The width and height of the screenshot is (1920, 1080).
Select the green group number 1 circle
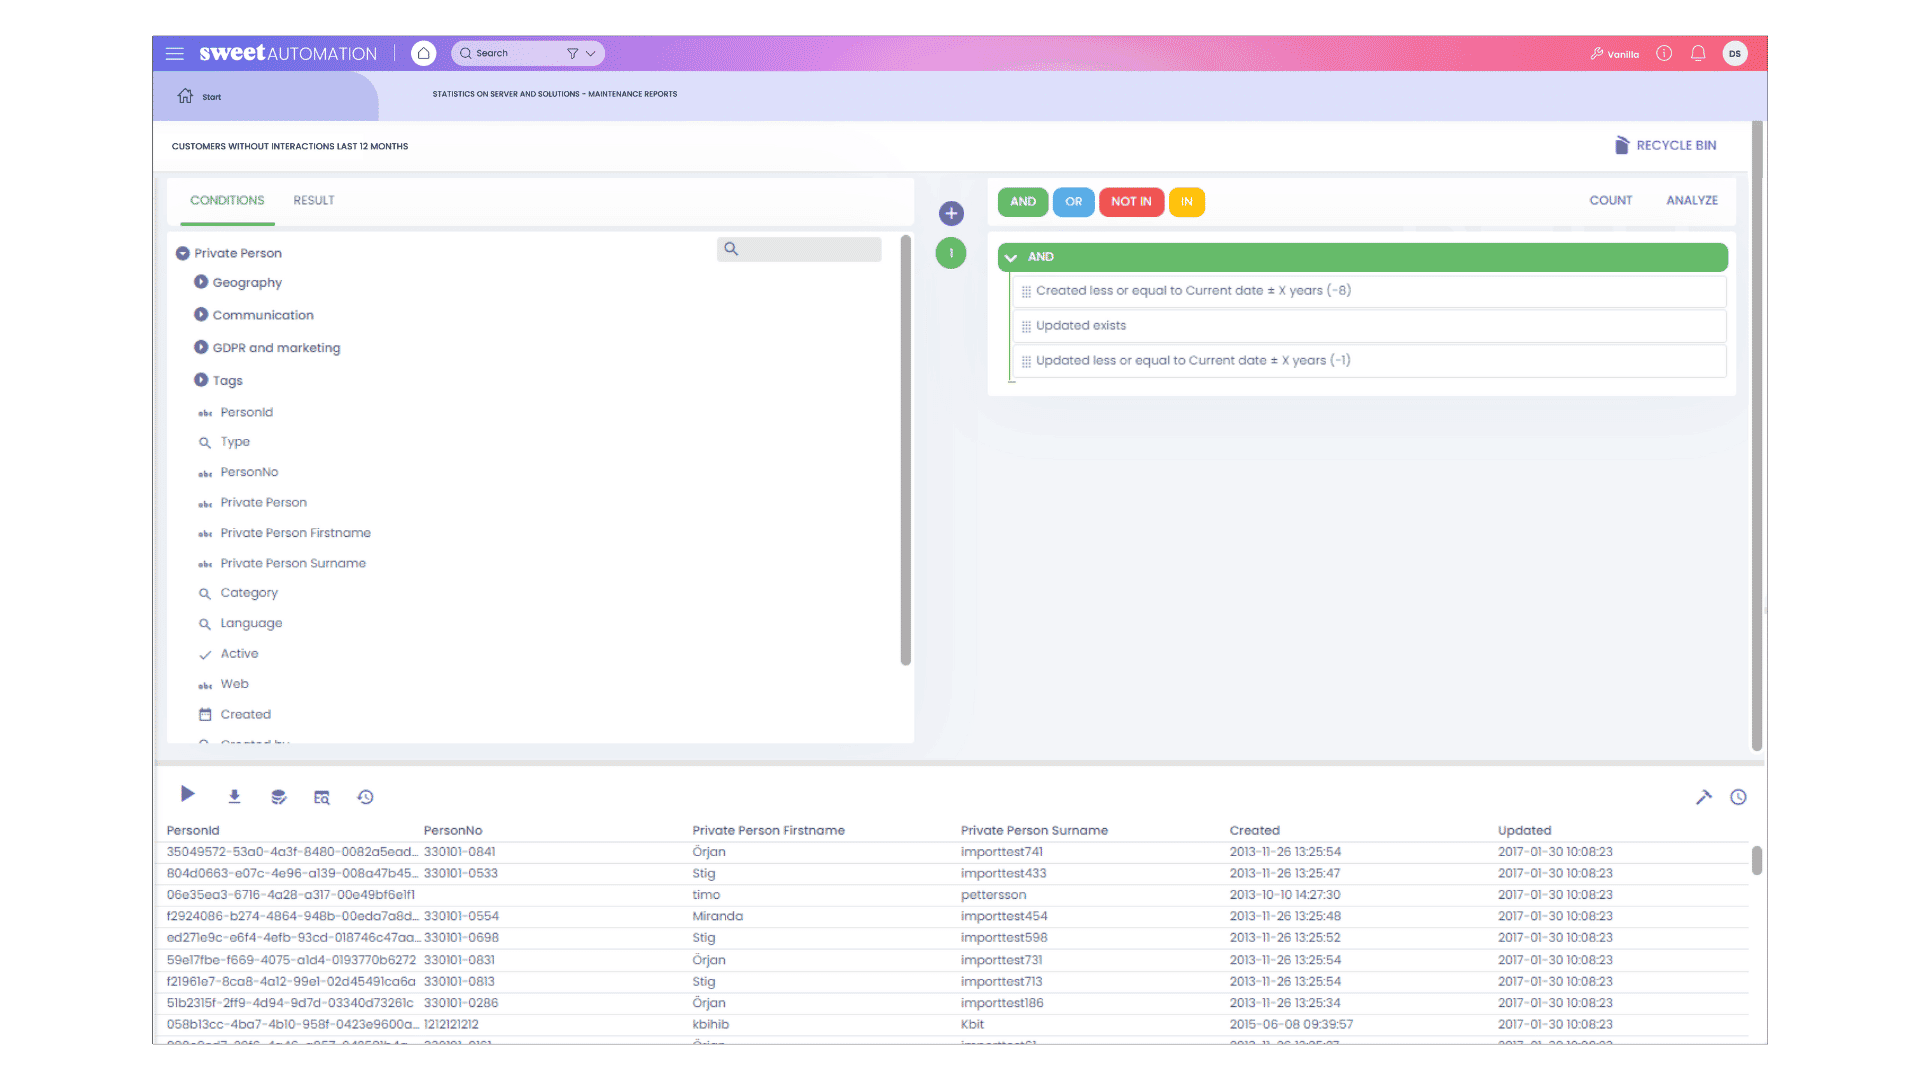coord(951,254)
